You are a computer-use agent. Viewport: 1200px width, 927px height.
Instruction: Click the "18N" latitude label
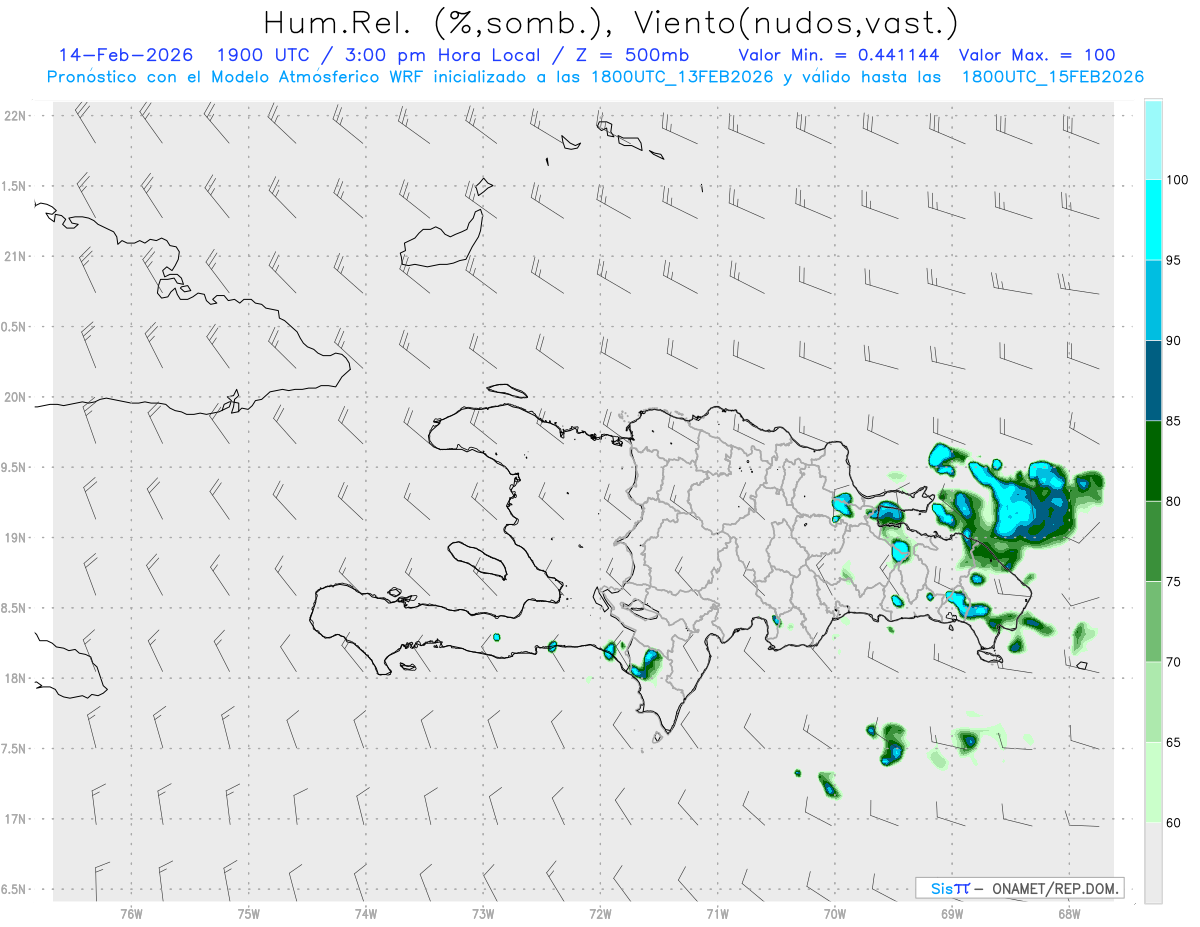[14, 678]
